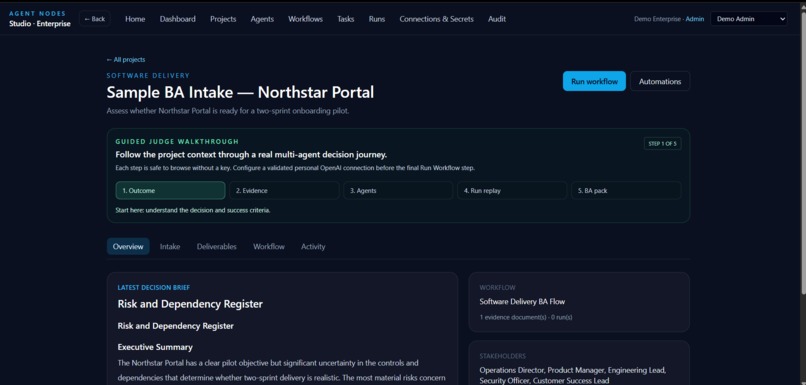Click the STEP 1 OF 5 badge

(x=663, y=143)
